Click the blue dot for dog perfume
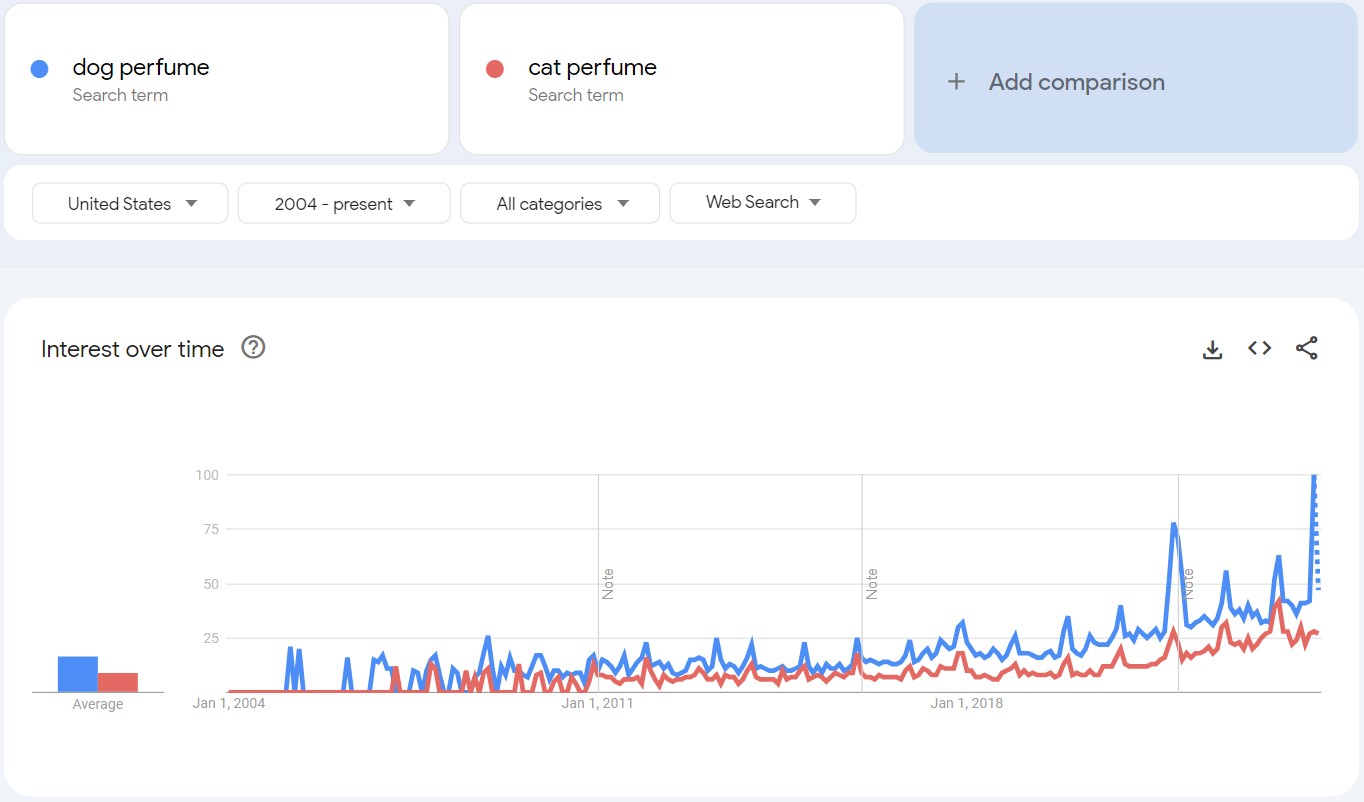Viewport: 1364px width, 802px height. point(39,66)
